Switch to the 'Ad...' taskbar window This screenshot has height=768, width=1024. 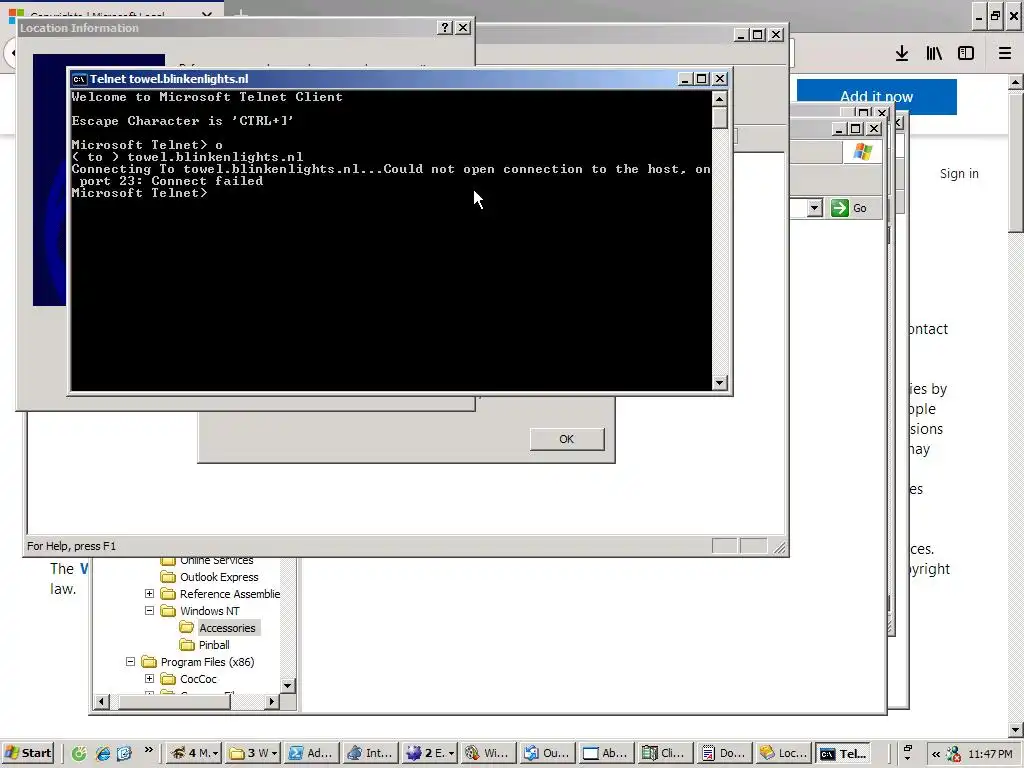(311, 753)
